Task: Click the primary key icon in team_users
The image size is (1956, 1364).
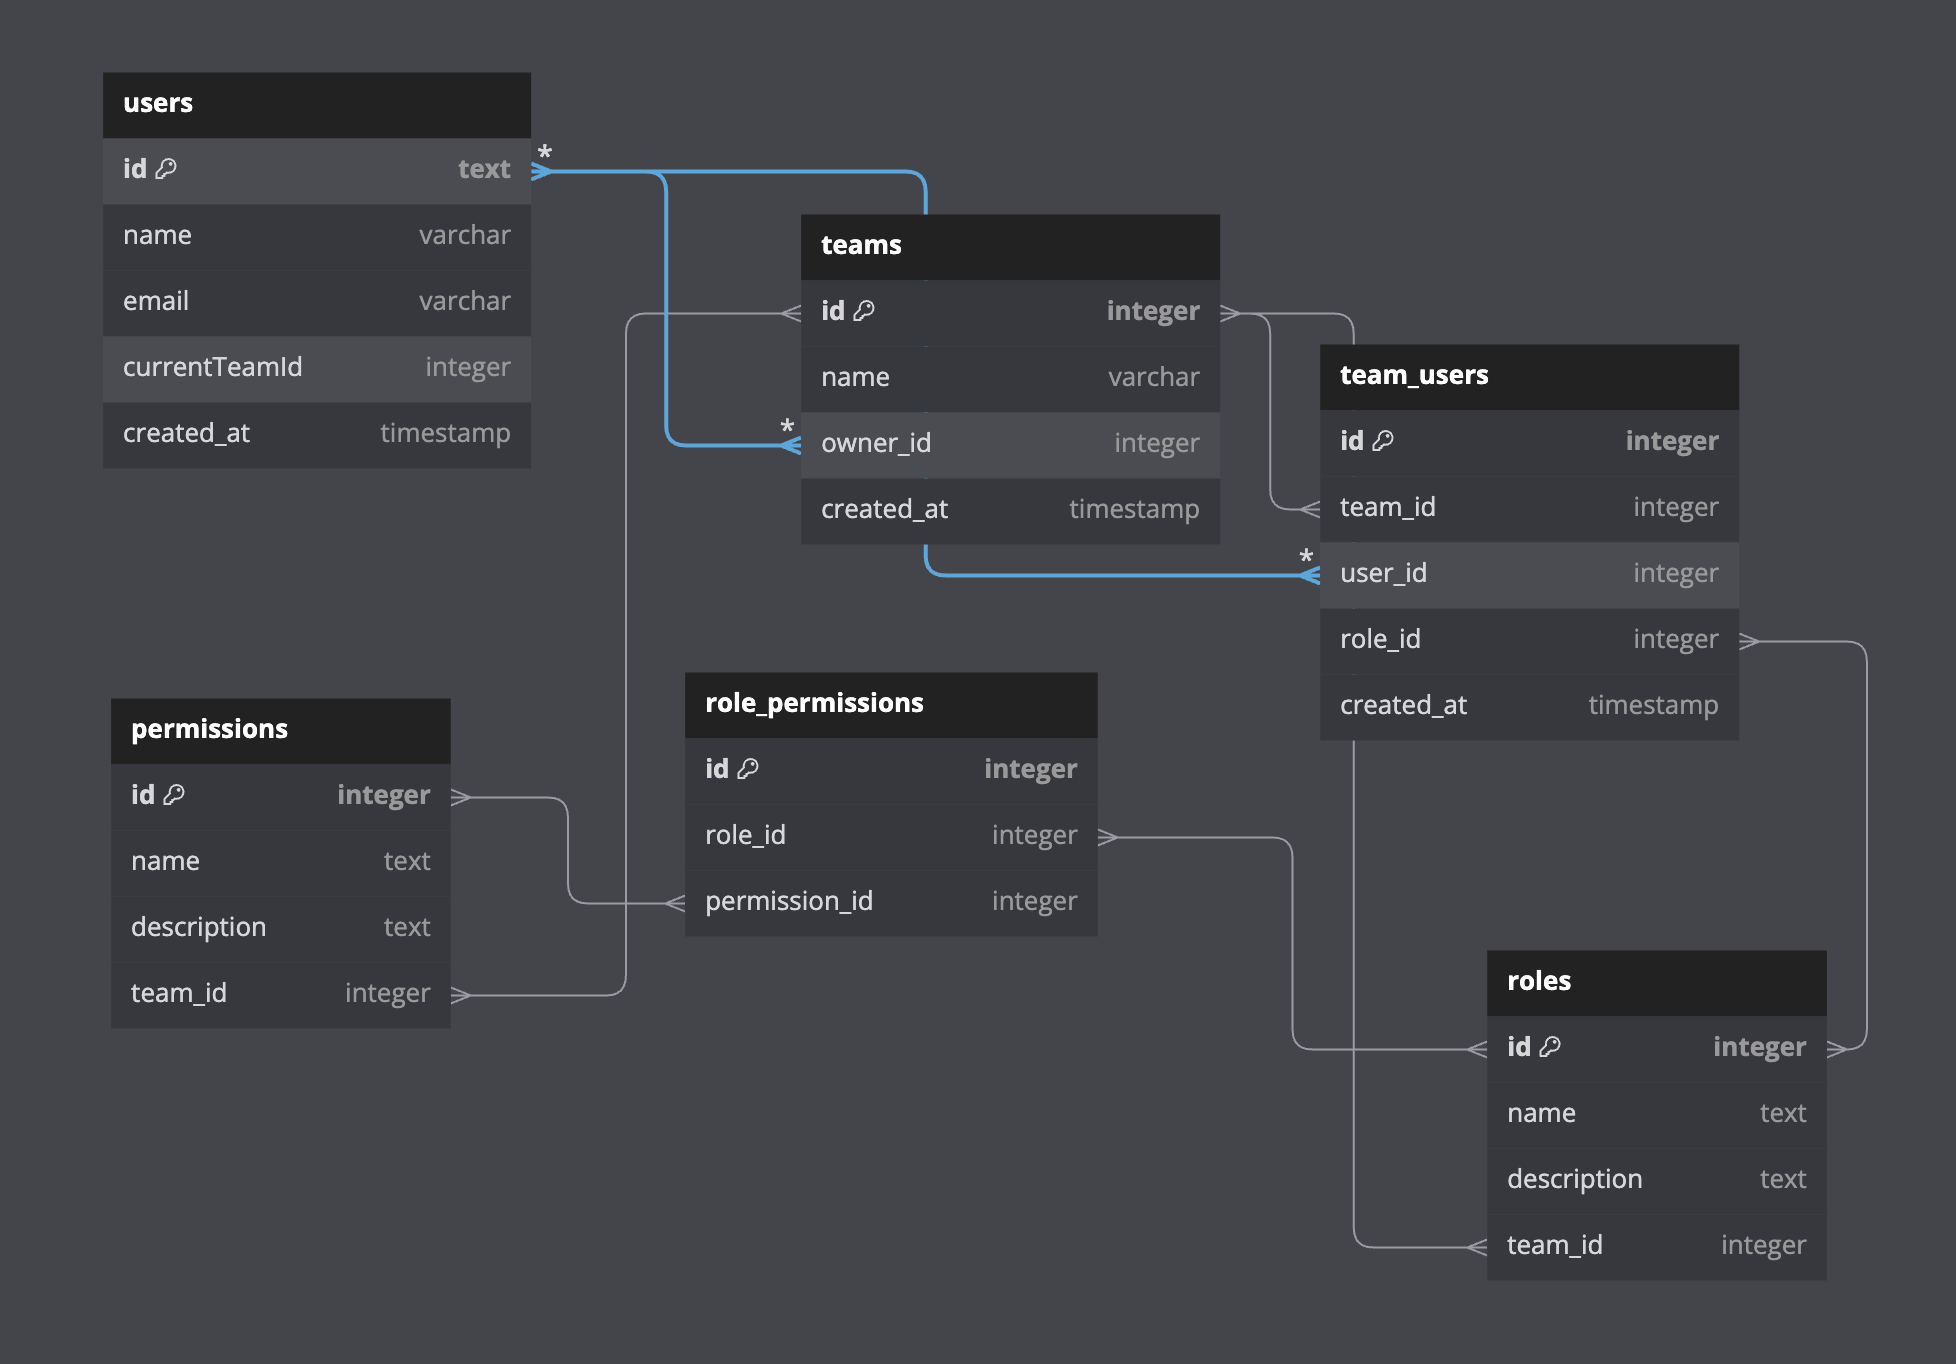Action: [1383, 441]
